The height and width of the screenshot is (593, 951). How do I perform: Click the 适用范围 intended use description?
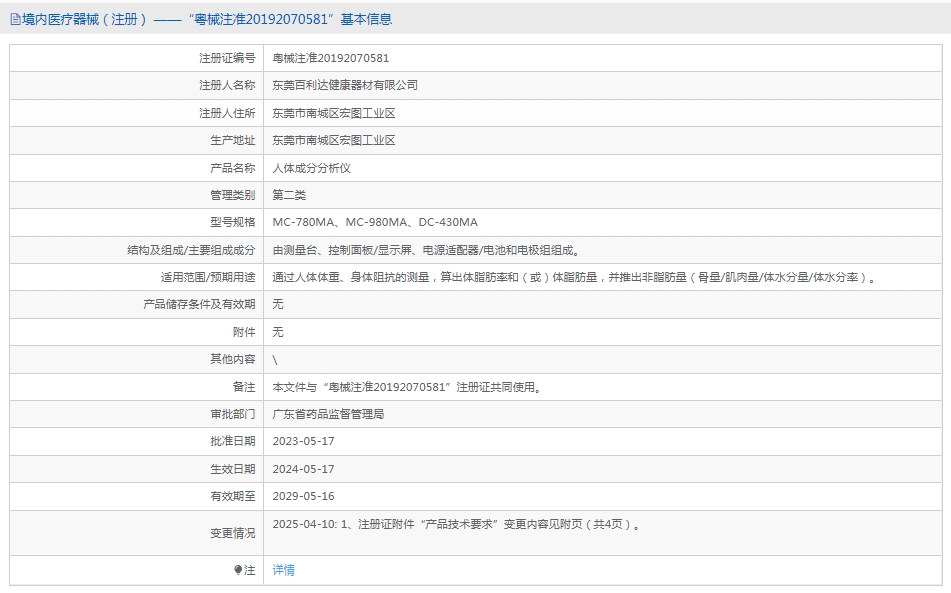click(x=574, y=277)
